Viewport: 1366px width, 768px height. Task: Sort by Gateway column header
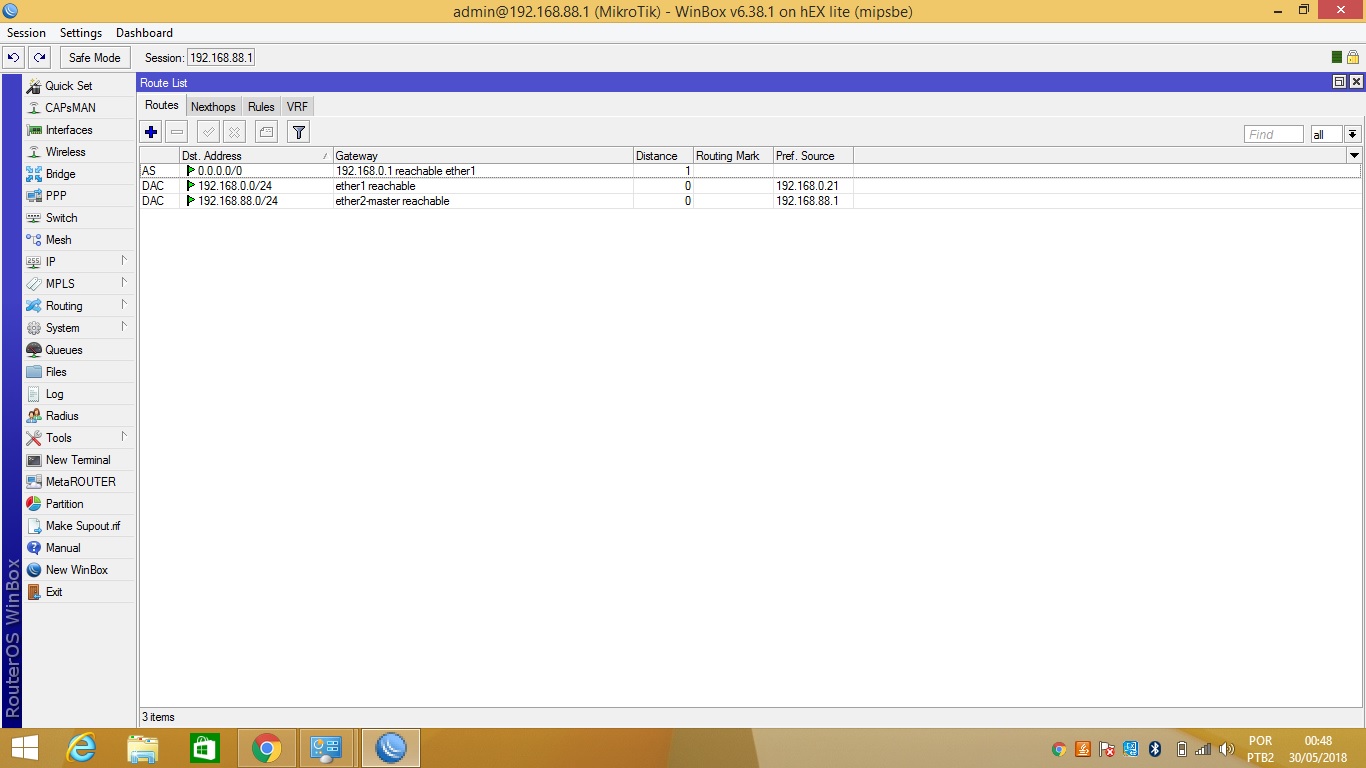(x=483, y=155)
